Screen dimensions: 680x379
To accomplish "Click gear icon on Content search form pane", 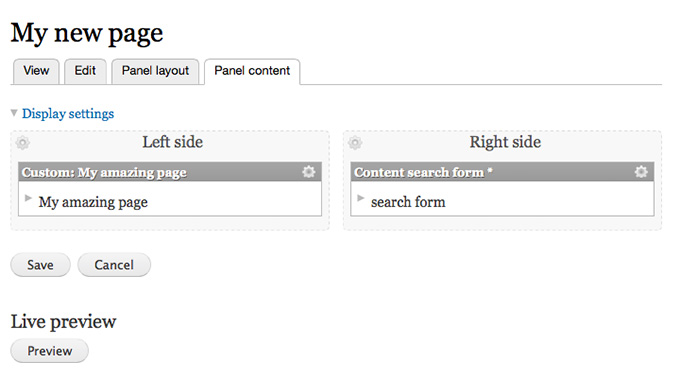I will click(641, 172).
